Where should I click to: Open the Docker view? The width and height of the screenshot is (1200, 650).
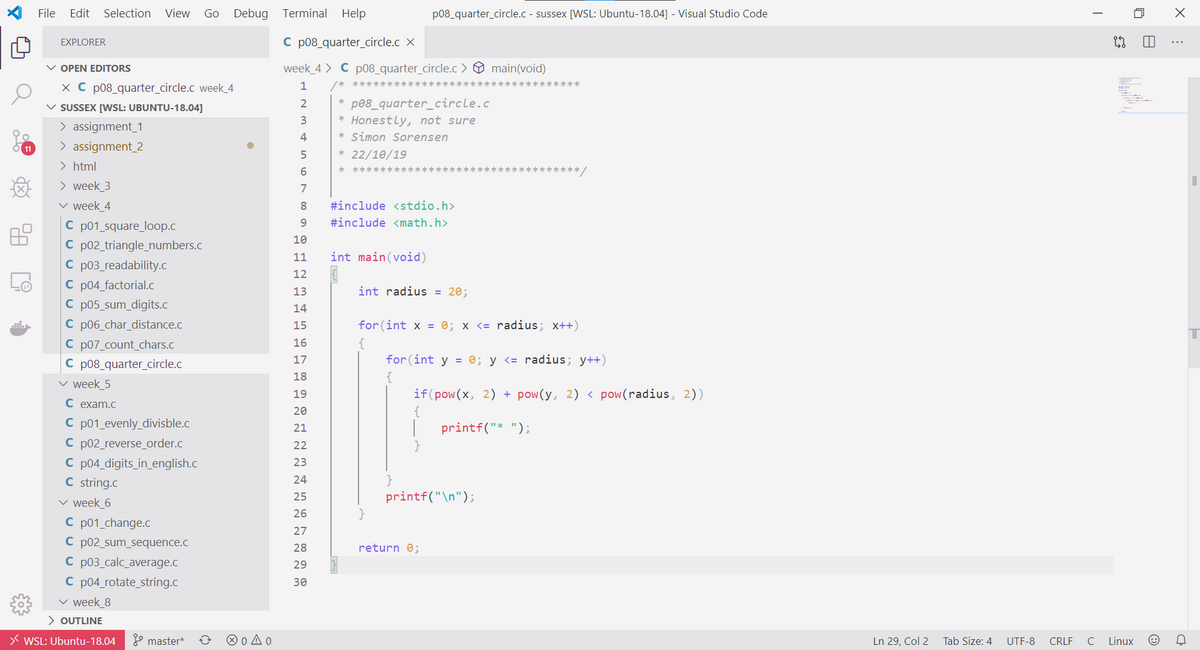pyautogui.click(x=22, y=329)
